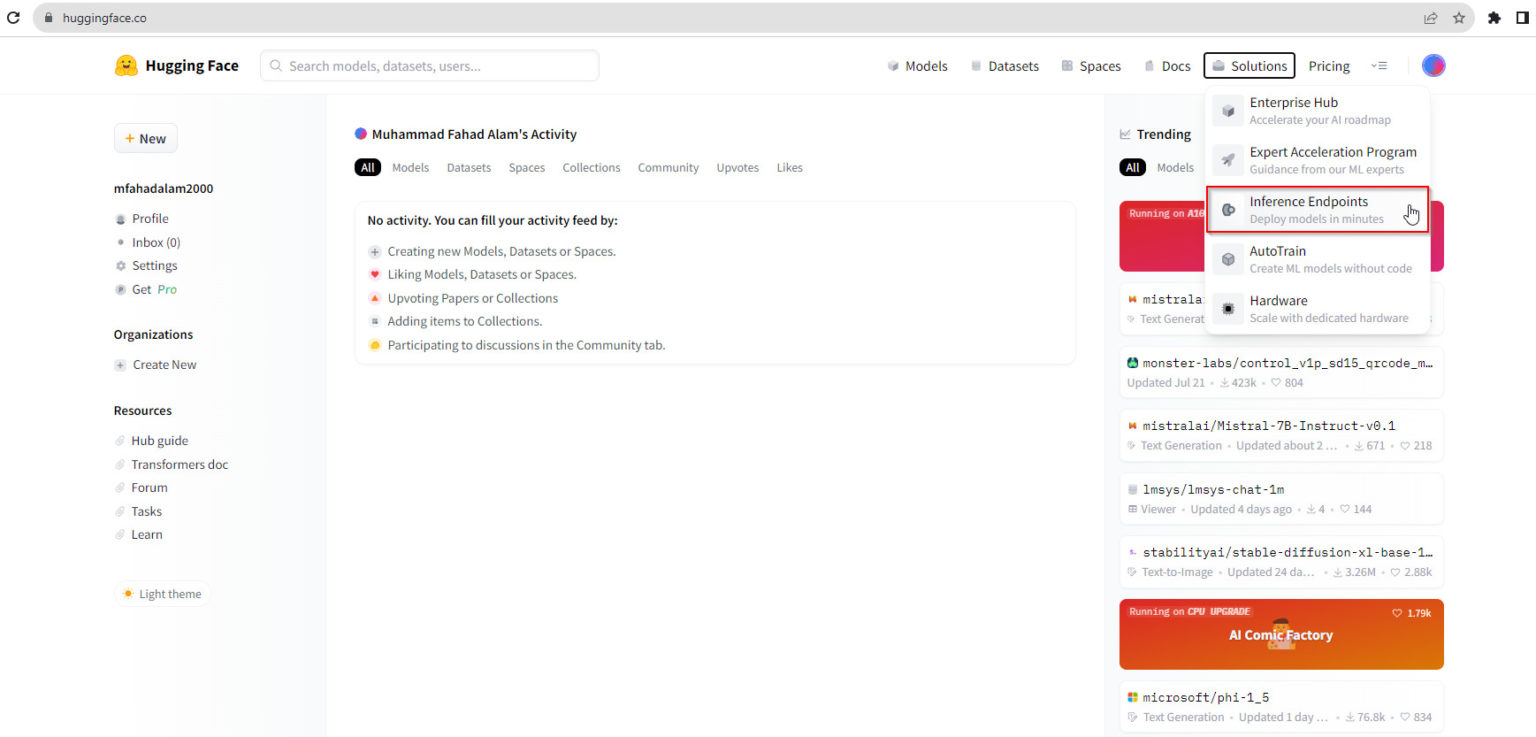Screen dimensions: 1536x737
Task: Open the browser extensions puzzle icon
Action: (1494, 18)
